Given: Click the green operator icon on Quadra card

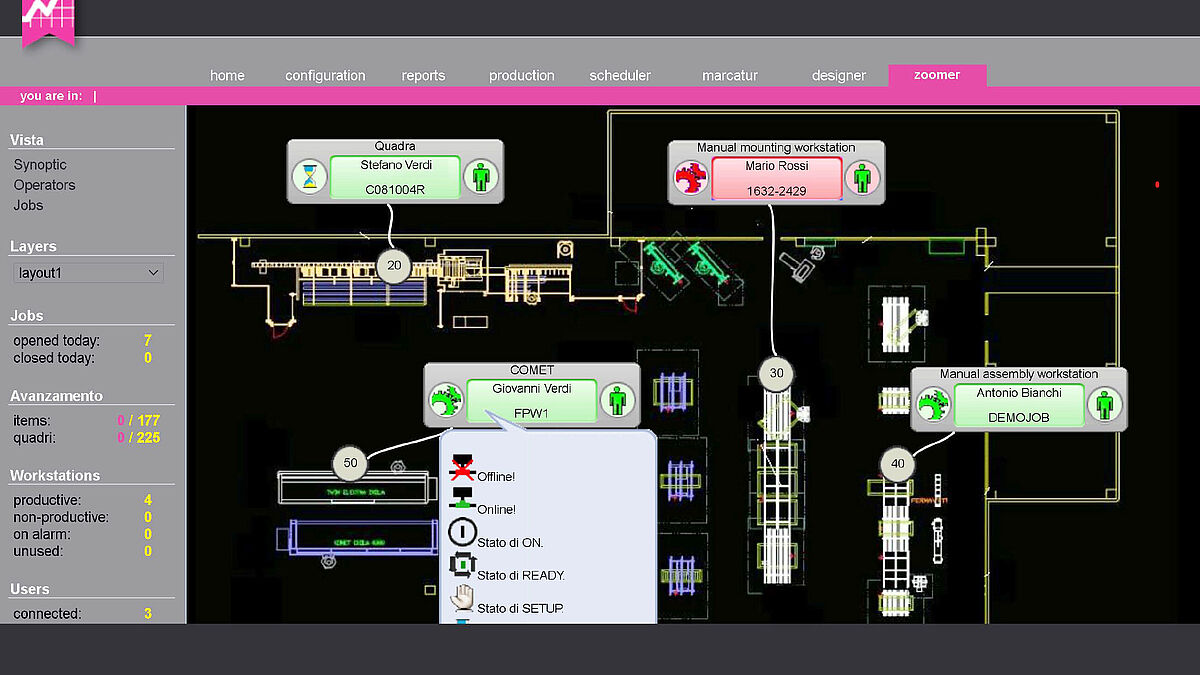Looking at the screenshot, I should (x=481, y=178).
